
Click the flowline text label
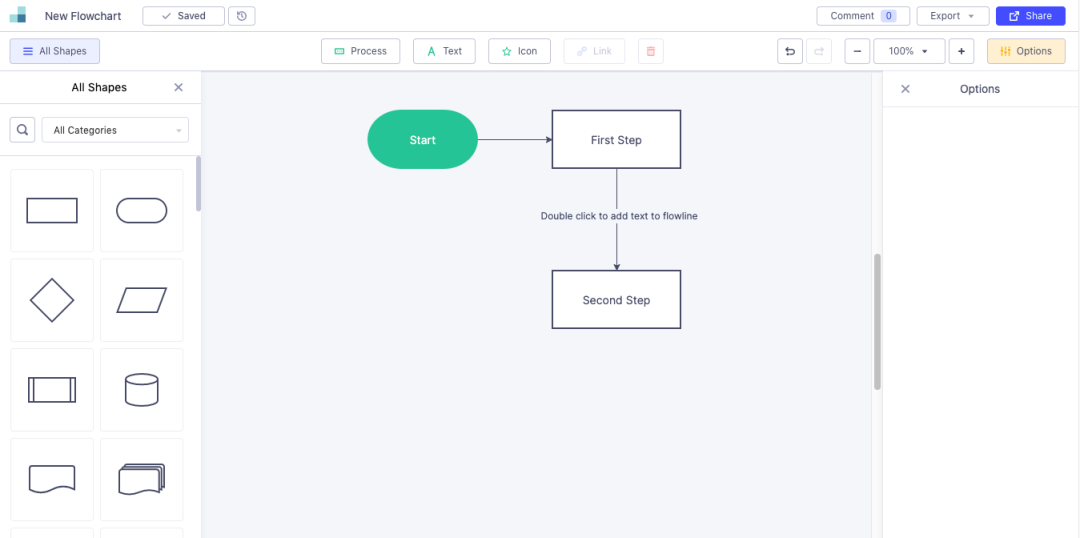pyautogui.click(x=619, y=216)
